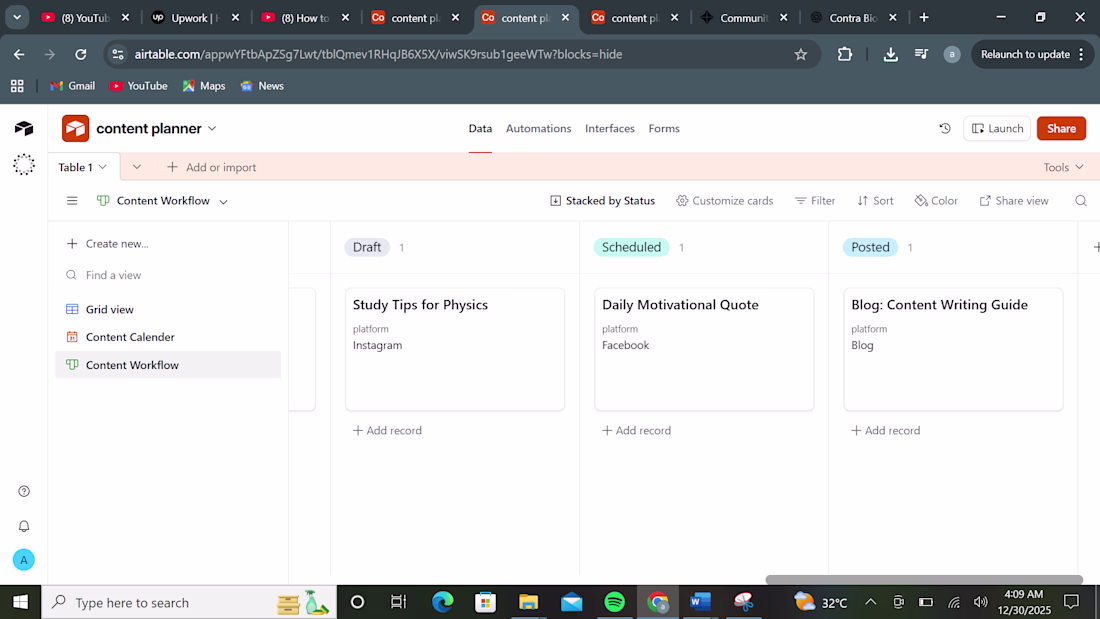
Task: Switch to Interfaces tab
Action: pyautogui.click(x=610, y=128)
